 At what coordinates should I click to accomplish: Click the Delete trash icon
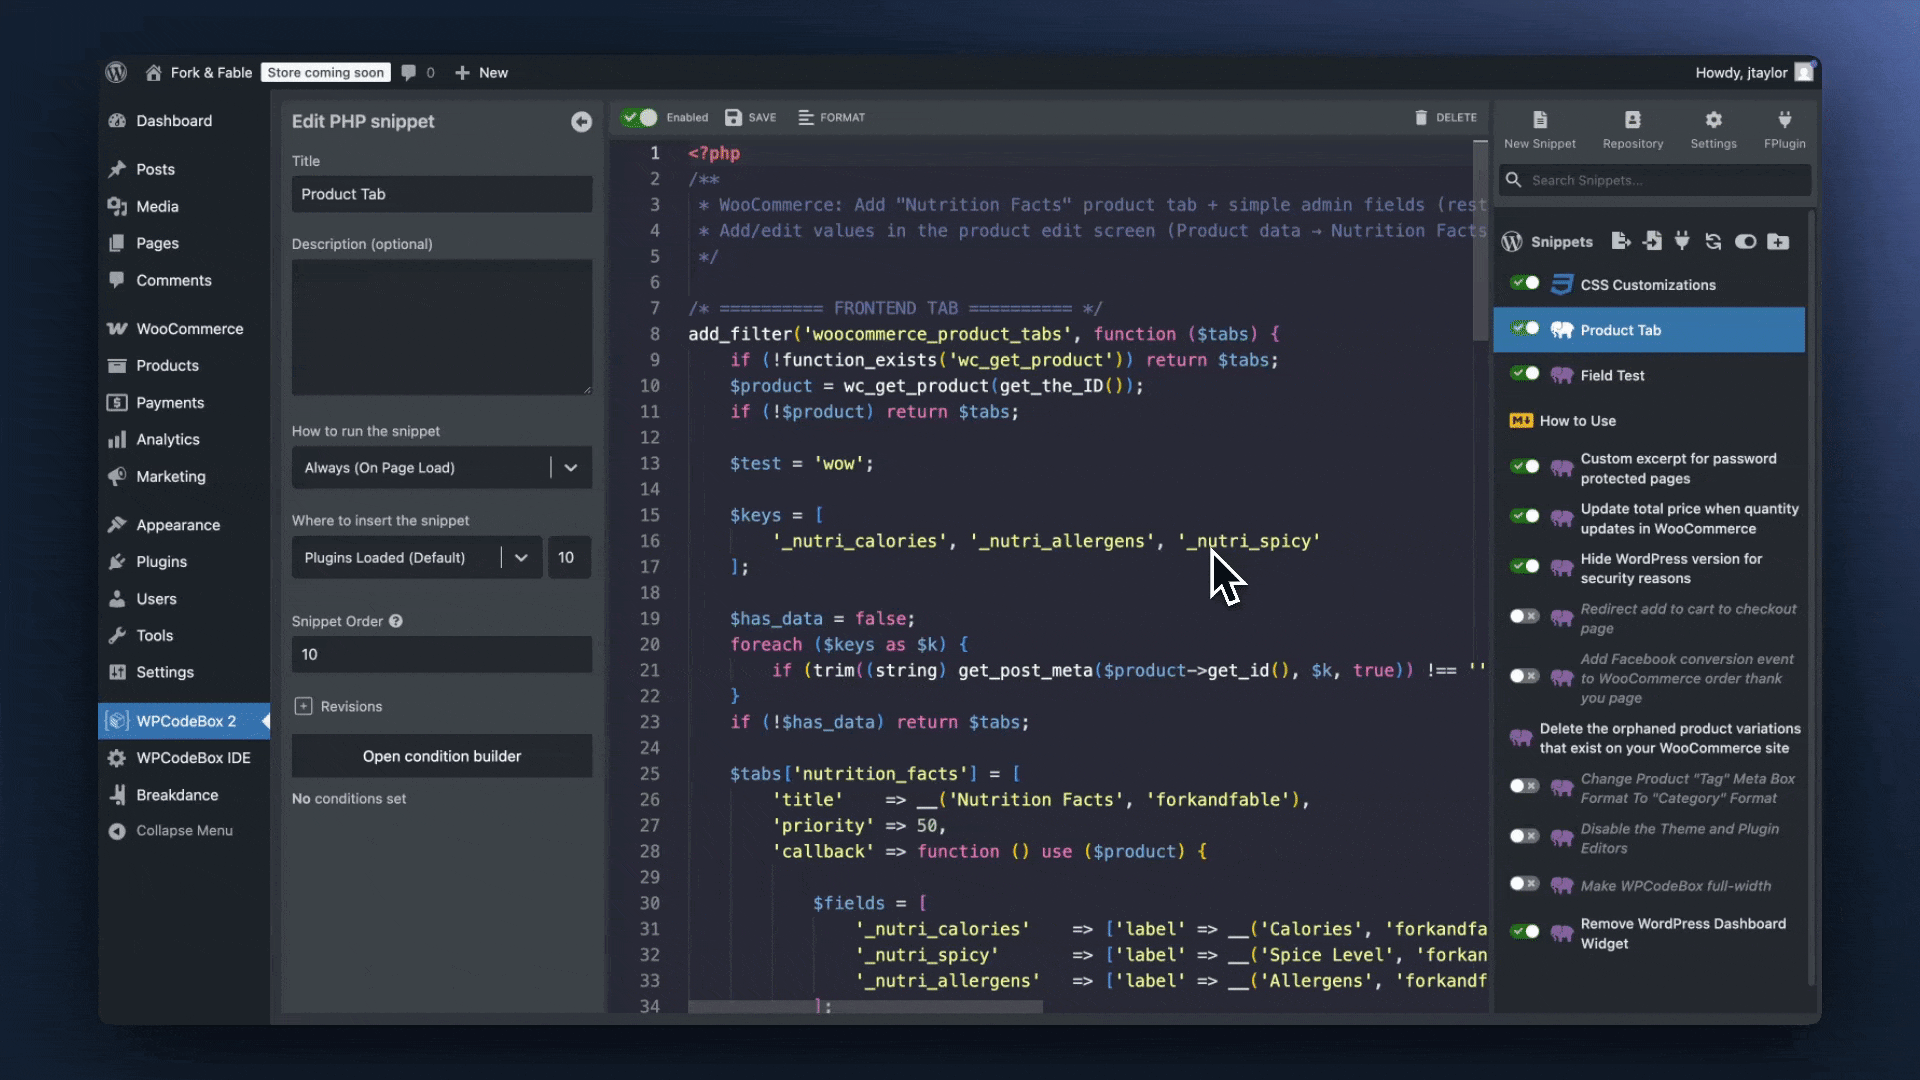pos(1421,117)
